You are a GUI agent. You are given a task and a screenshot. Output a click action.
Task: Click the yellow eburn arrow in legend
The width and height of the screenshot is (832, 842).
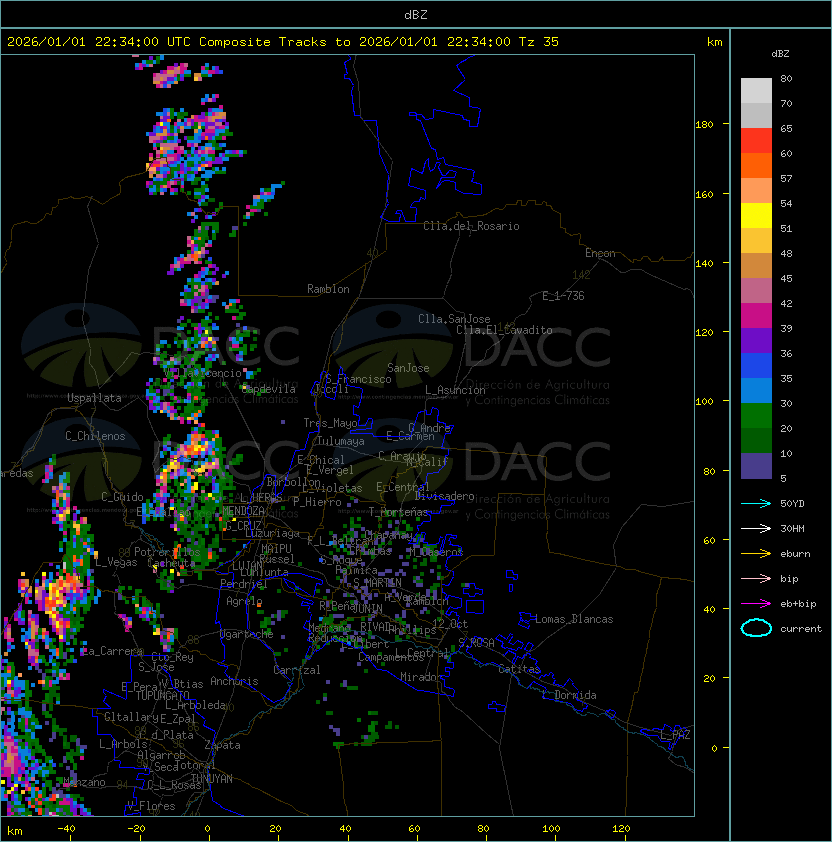pyautogui.click(x=756, y=554)
